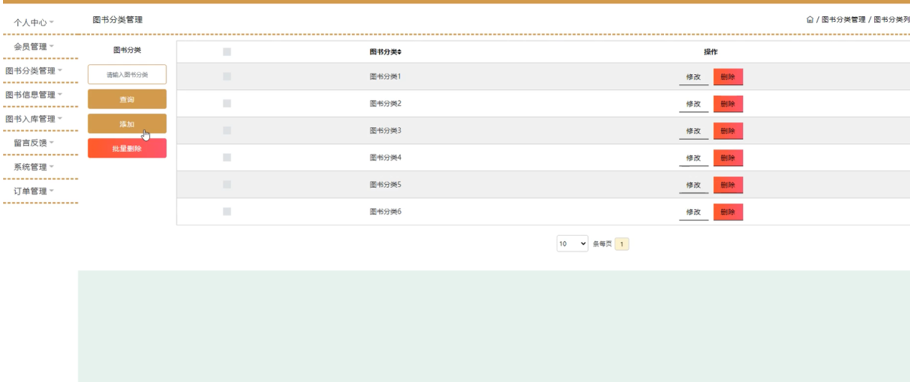Viewport: 910px width, 382px height.
Task: Click 删除 for 图书分类2
Action: click(728, 104)
